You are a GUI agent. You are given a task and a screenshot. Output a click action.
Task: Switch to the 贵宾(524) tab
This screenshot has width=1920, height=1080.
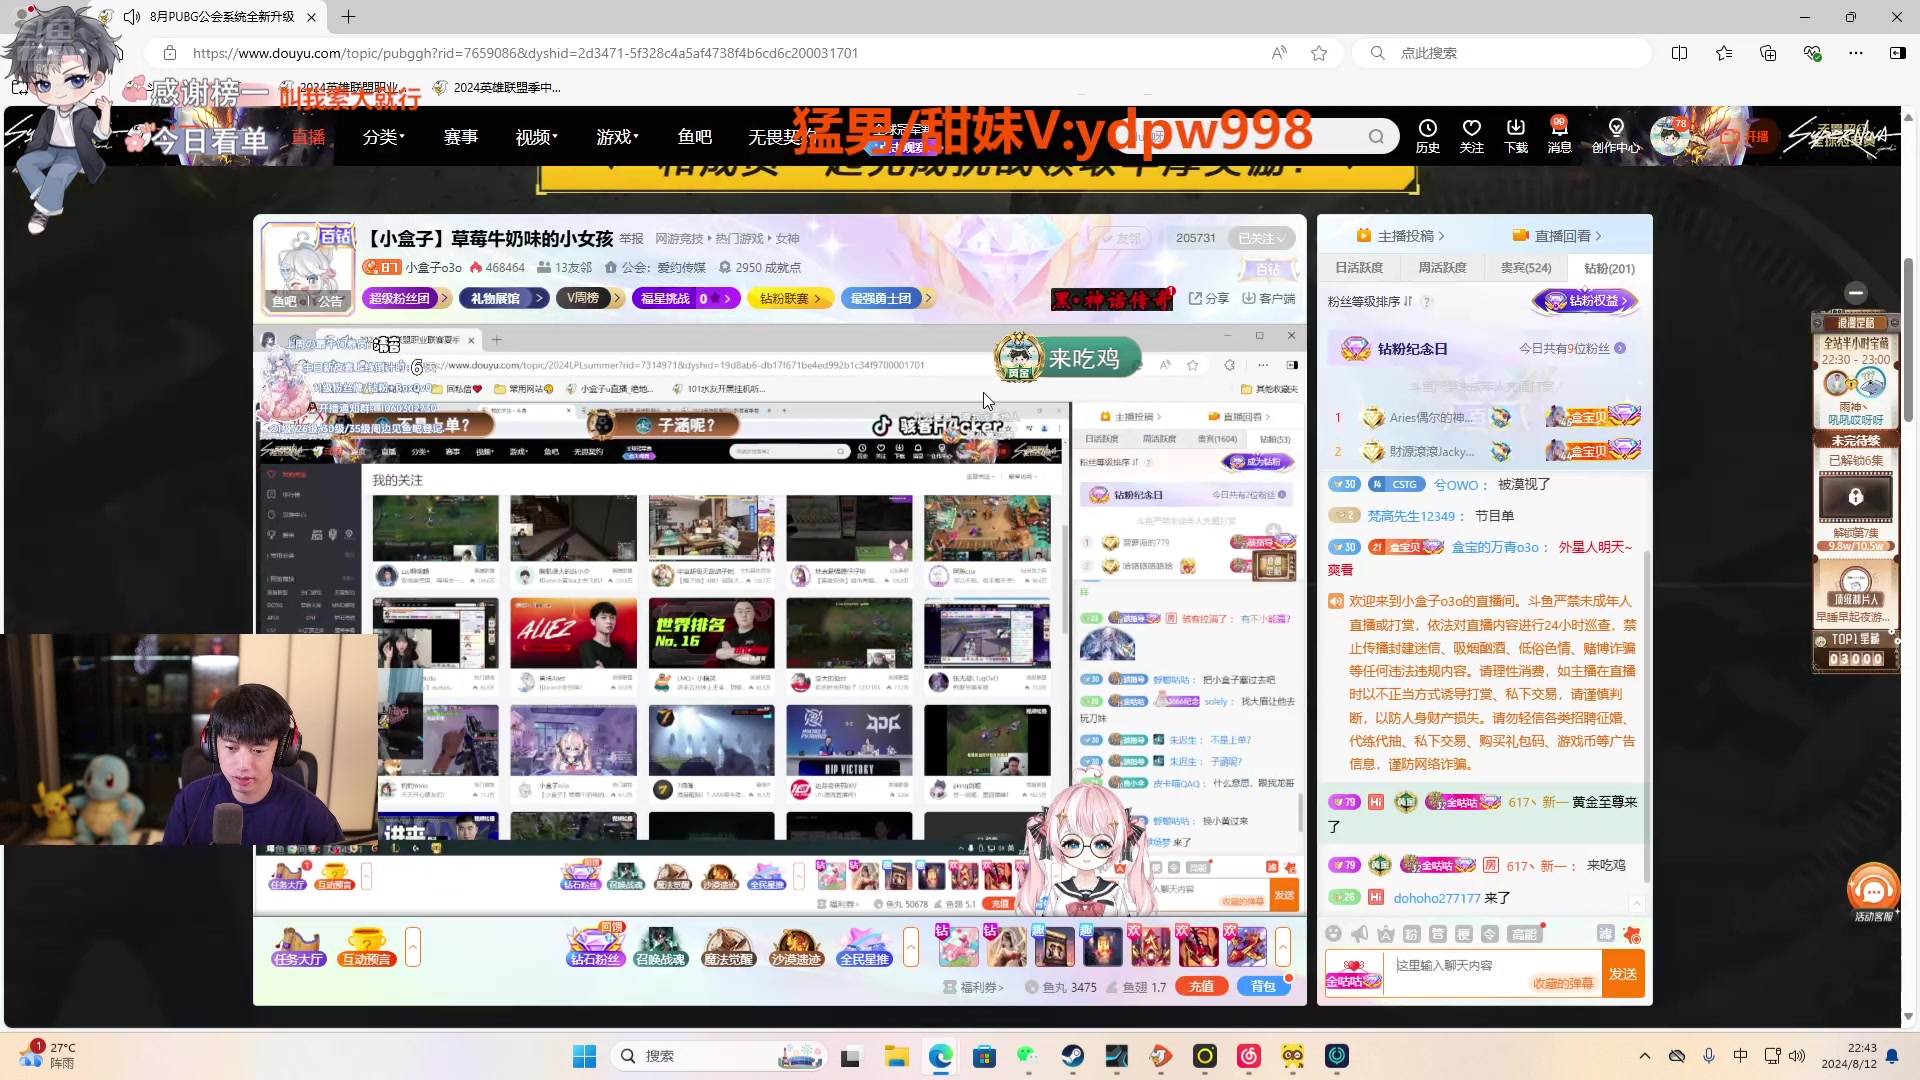coord(1526,268)
